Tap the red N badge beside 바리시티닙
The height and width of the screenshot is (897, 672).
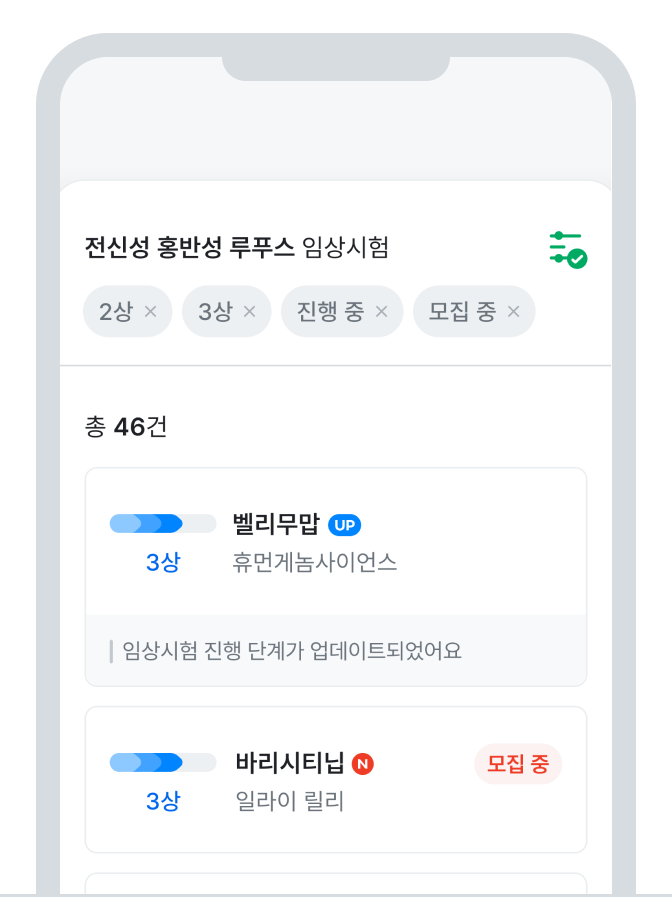363,764
